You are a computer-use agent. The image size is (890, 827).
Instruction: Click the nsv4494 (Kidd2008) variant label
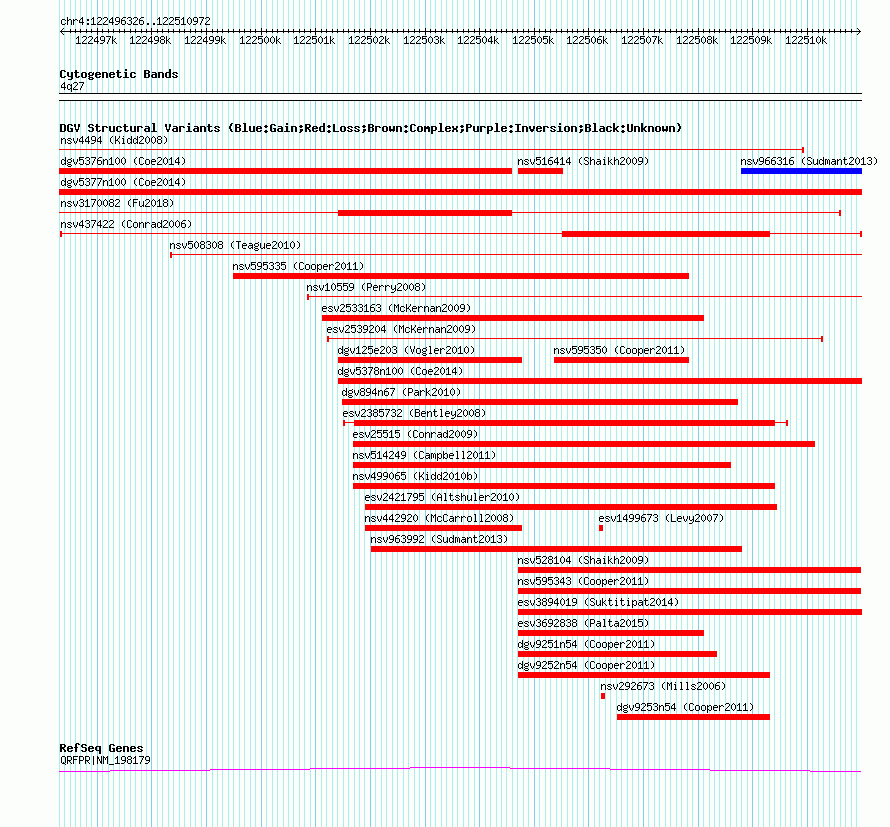[114, 140]
